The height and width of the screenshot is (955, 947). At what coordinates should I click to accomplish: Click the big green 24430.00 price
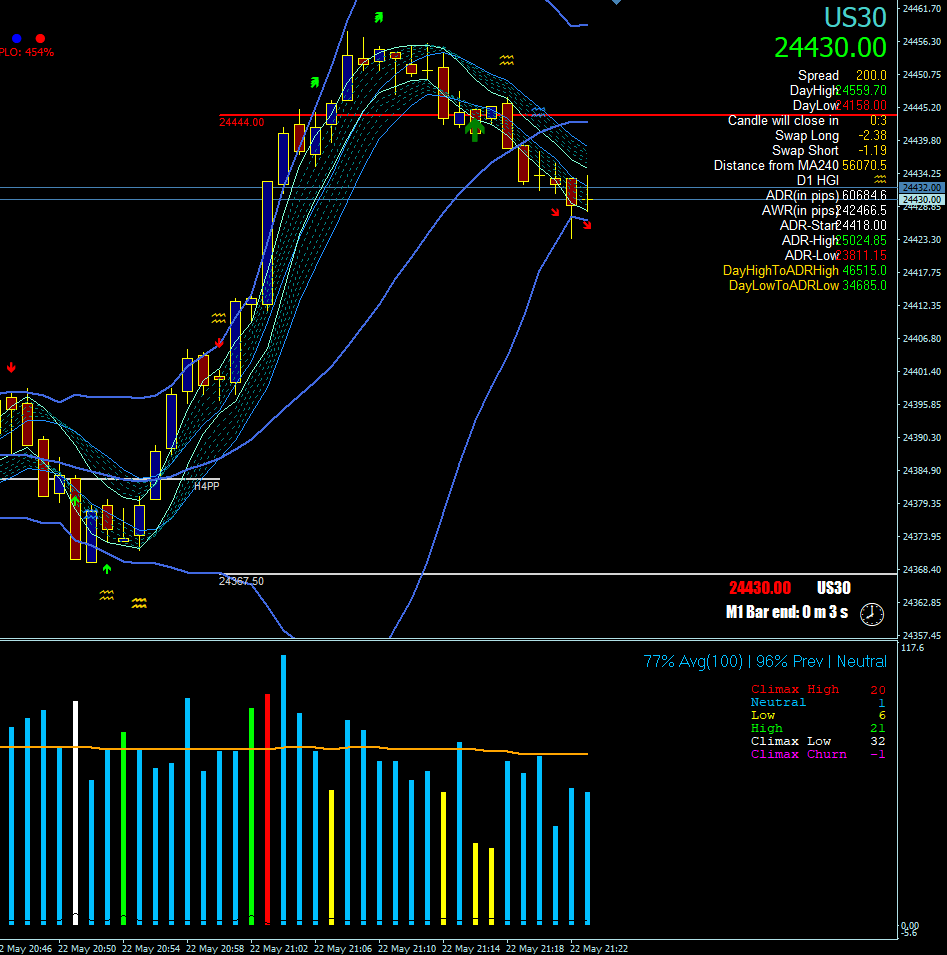point(830,48)
